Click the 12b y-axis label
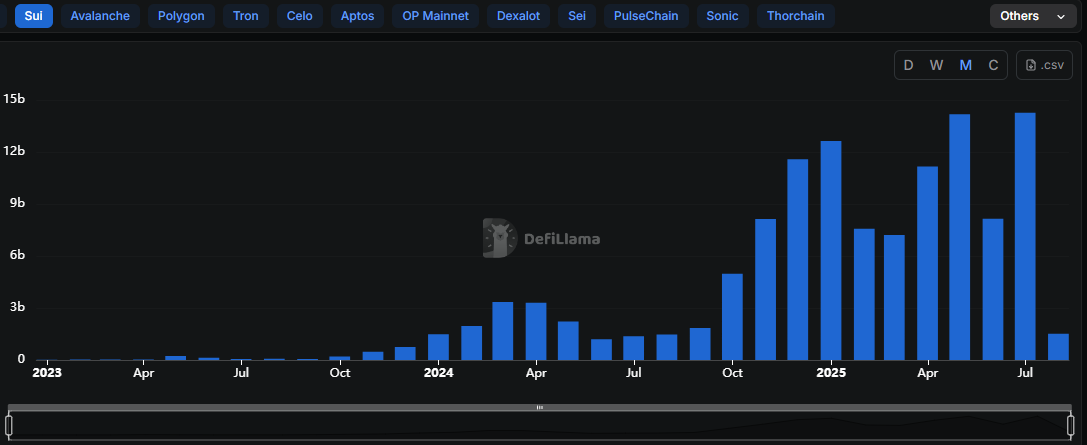This screenshot has width=1087, height=445. pyautogui.click(x=14, y=151)
